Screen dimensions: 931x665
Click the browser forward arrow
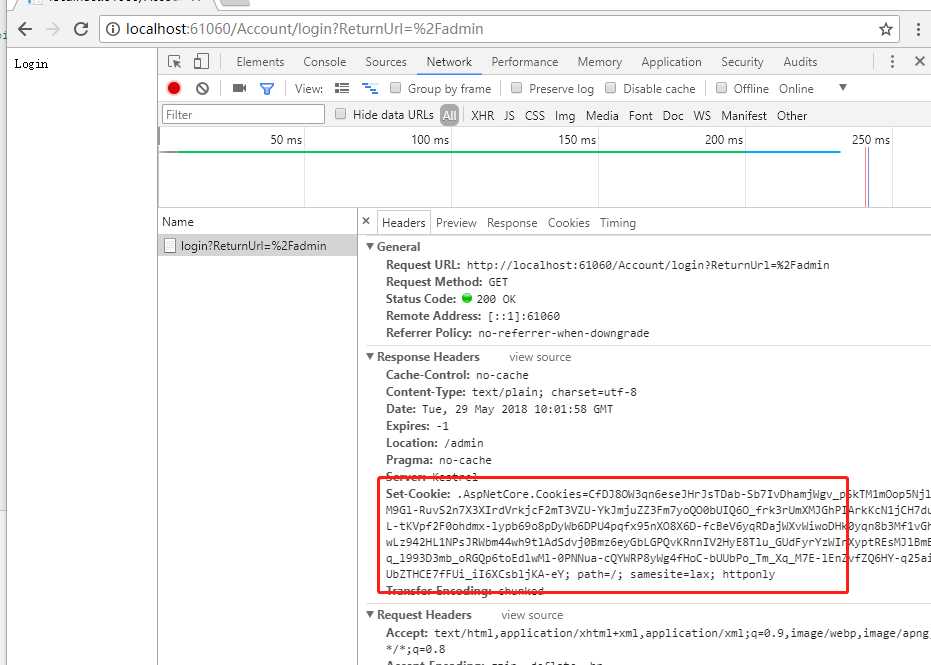click(53, 28)
